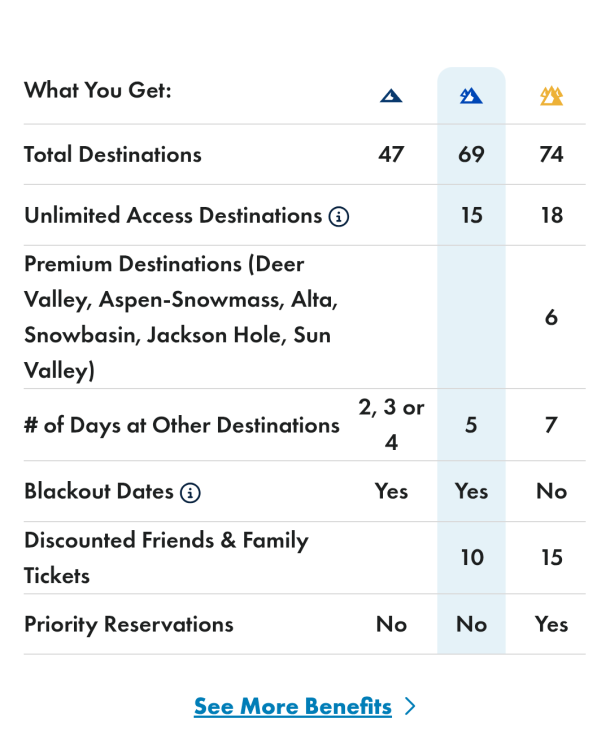Click the Priority Reservations row label
Viewport: 610px width, 750px height.
tap(128, 624)
